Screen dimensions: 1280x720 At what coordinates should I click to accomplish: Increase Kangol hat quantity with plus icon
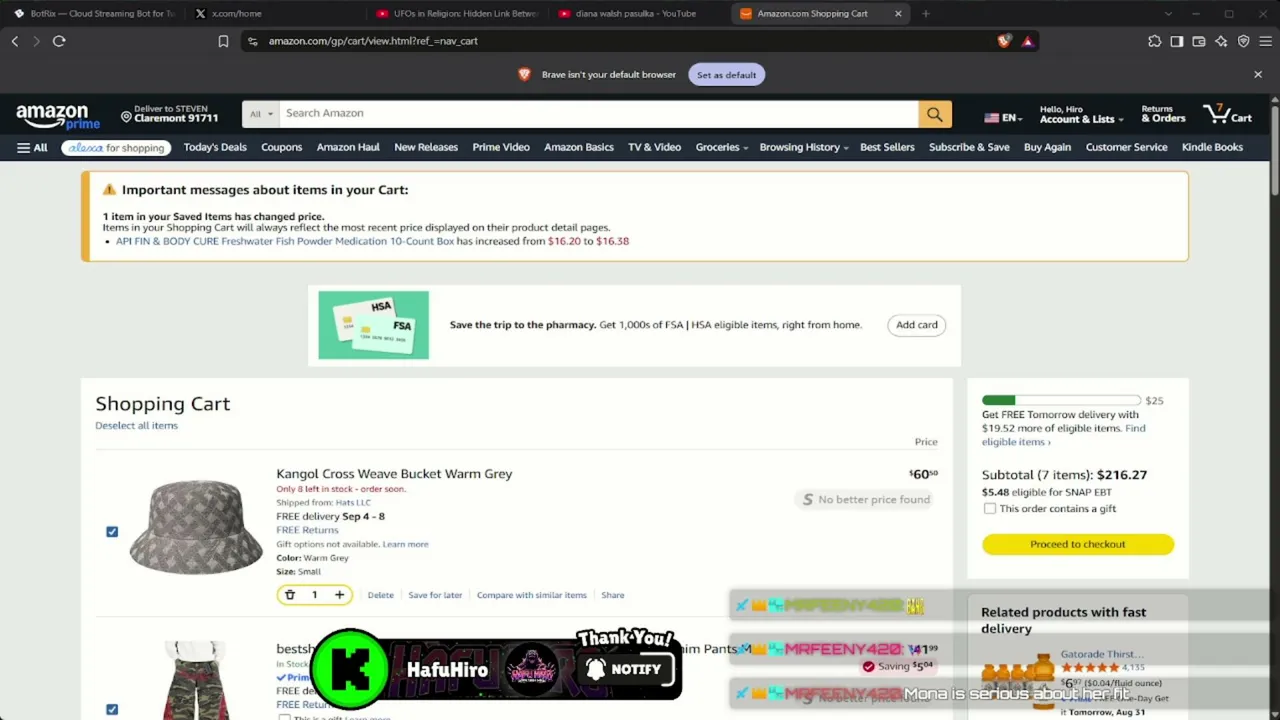click(x=339, y=595)
